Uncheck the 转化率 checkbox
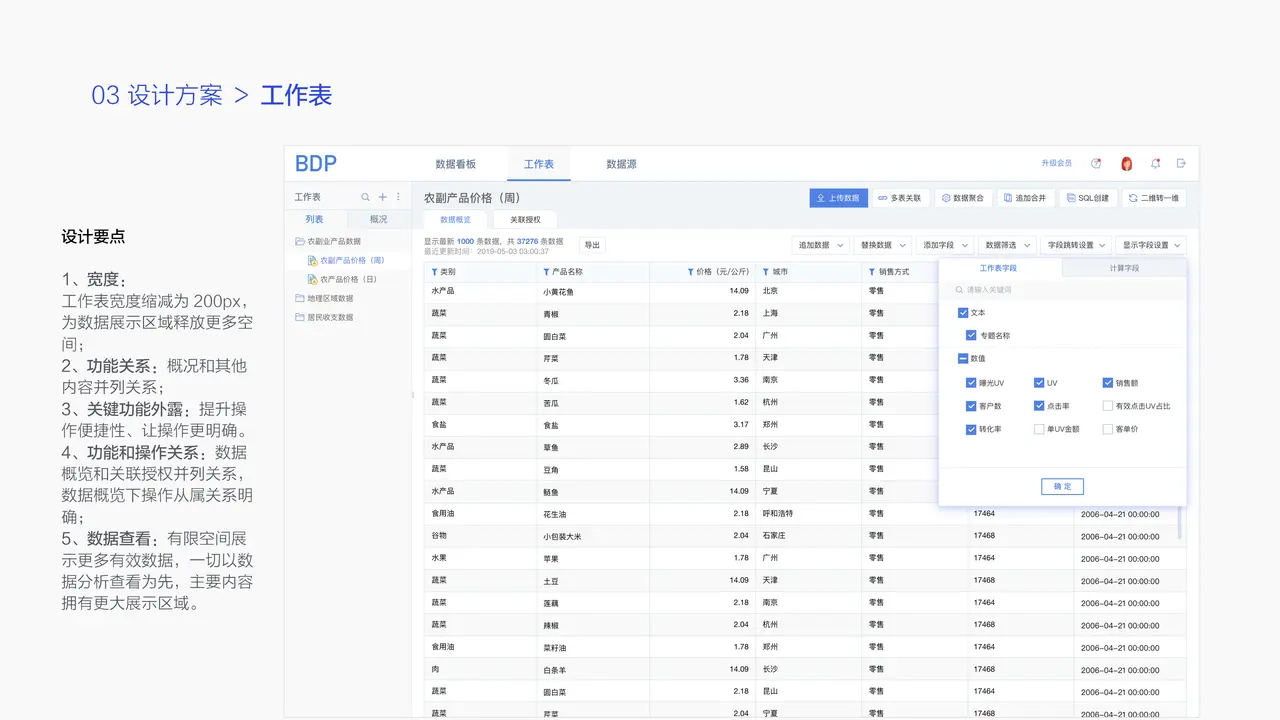The width and height of the screenshot is (1280, 720). pos(971,429)
